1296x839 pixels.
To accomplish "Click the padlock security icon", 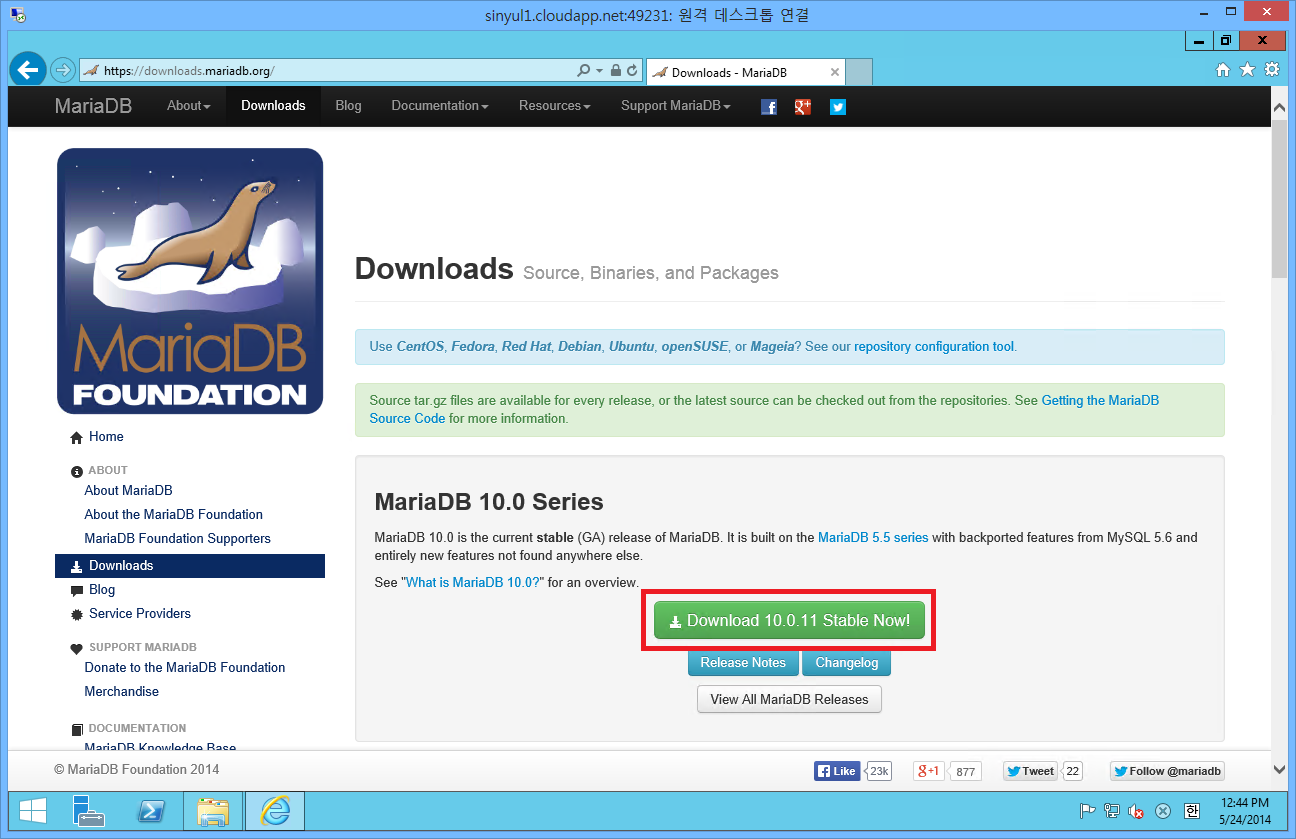I will coord(616,71).
